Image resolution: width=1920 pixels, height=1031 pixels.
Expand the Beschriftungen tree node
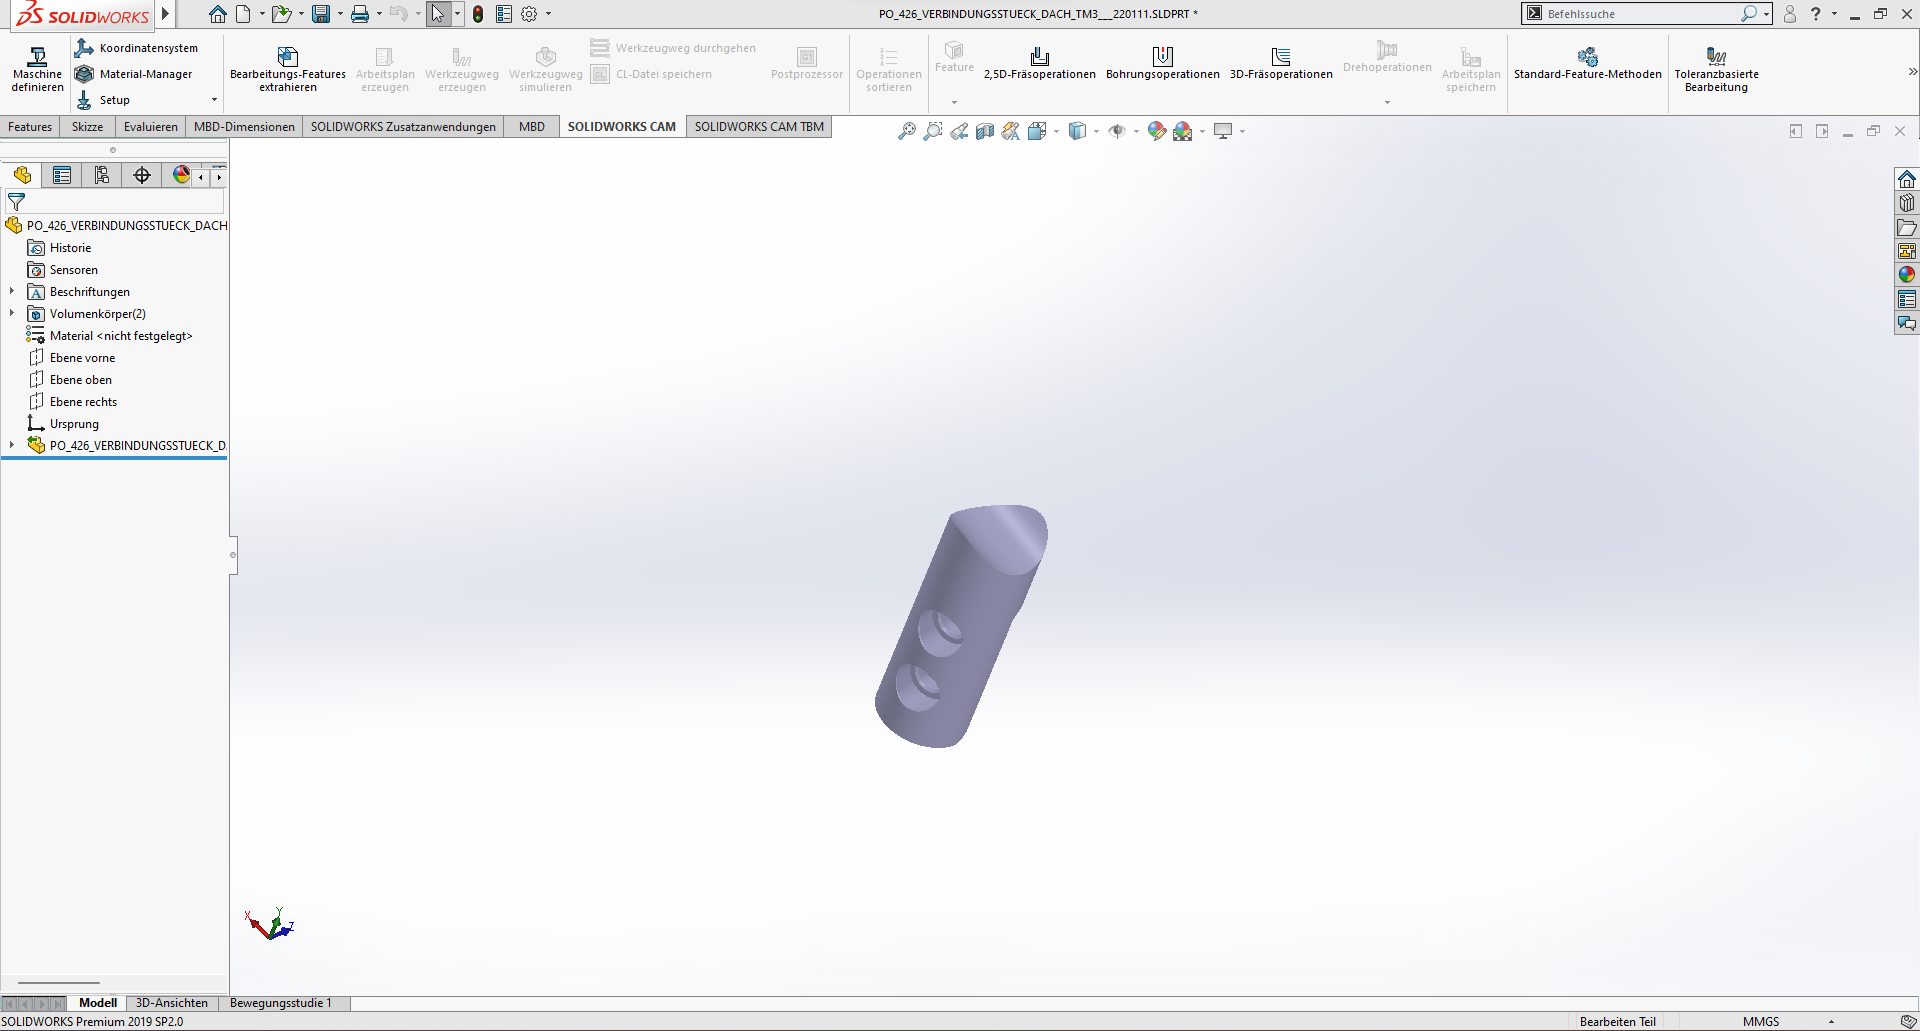click(12, 292)
